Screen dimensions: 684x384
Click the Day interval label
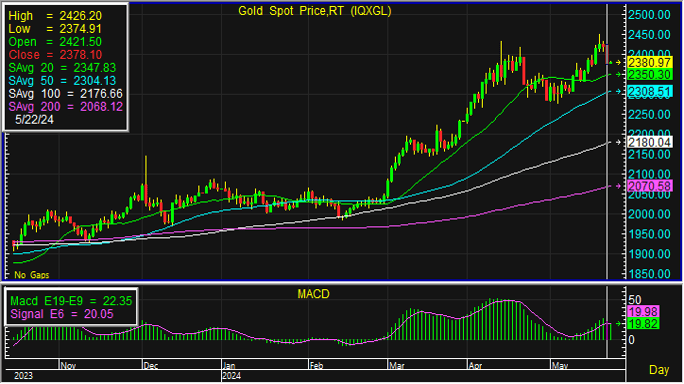point(659,370)
